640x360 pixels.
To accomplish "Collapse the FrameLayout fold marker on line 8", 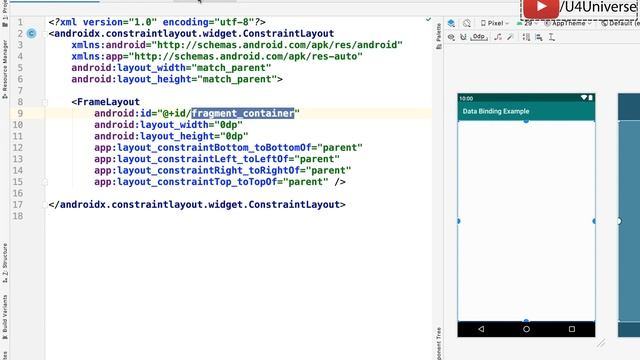I will click(45, 102).
